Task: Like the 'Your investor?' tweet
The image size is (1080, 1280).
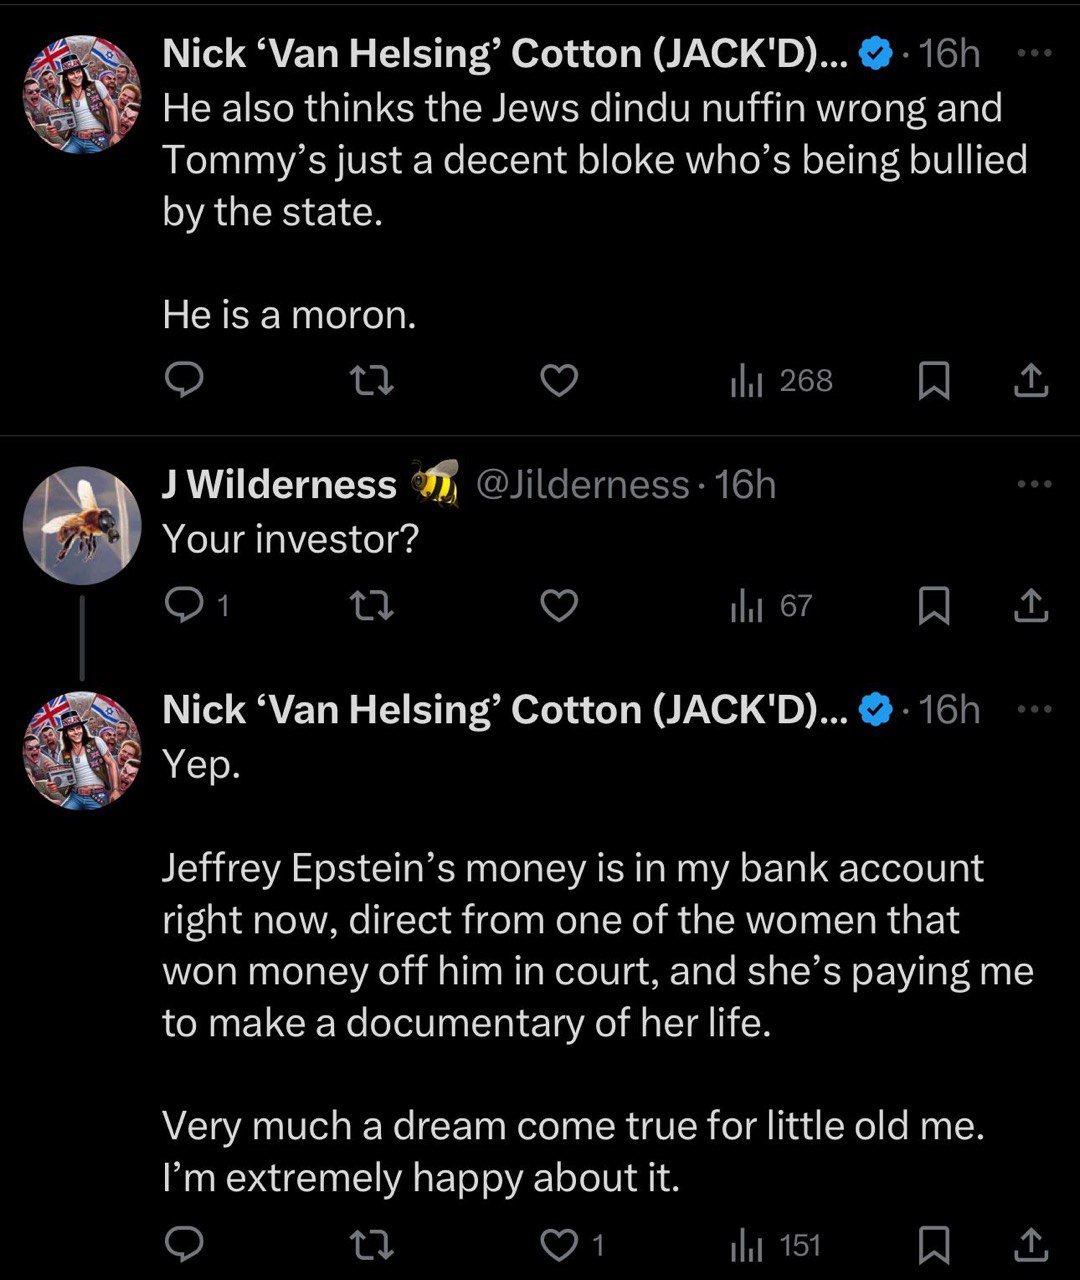Action: (559, 605)
